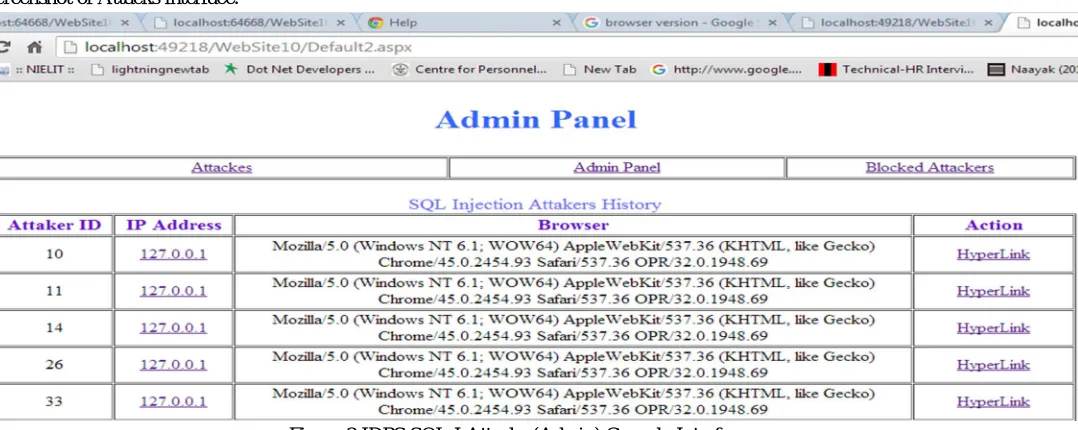Click the Browser column header
The image size is (1078, 430).
click(x=573, y=225)
